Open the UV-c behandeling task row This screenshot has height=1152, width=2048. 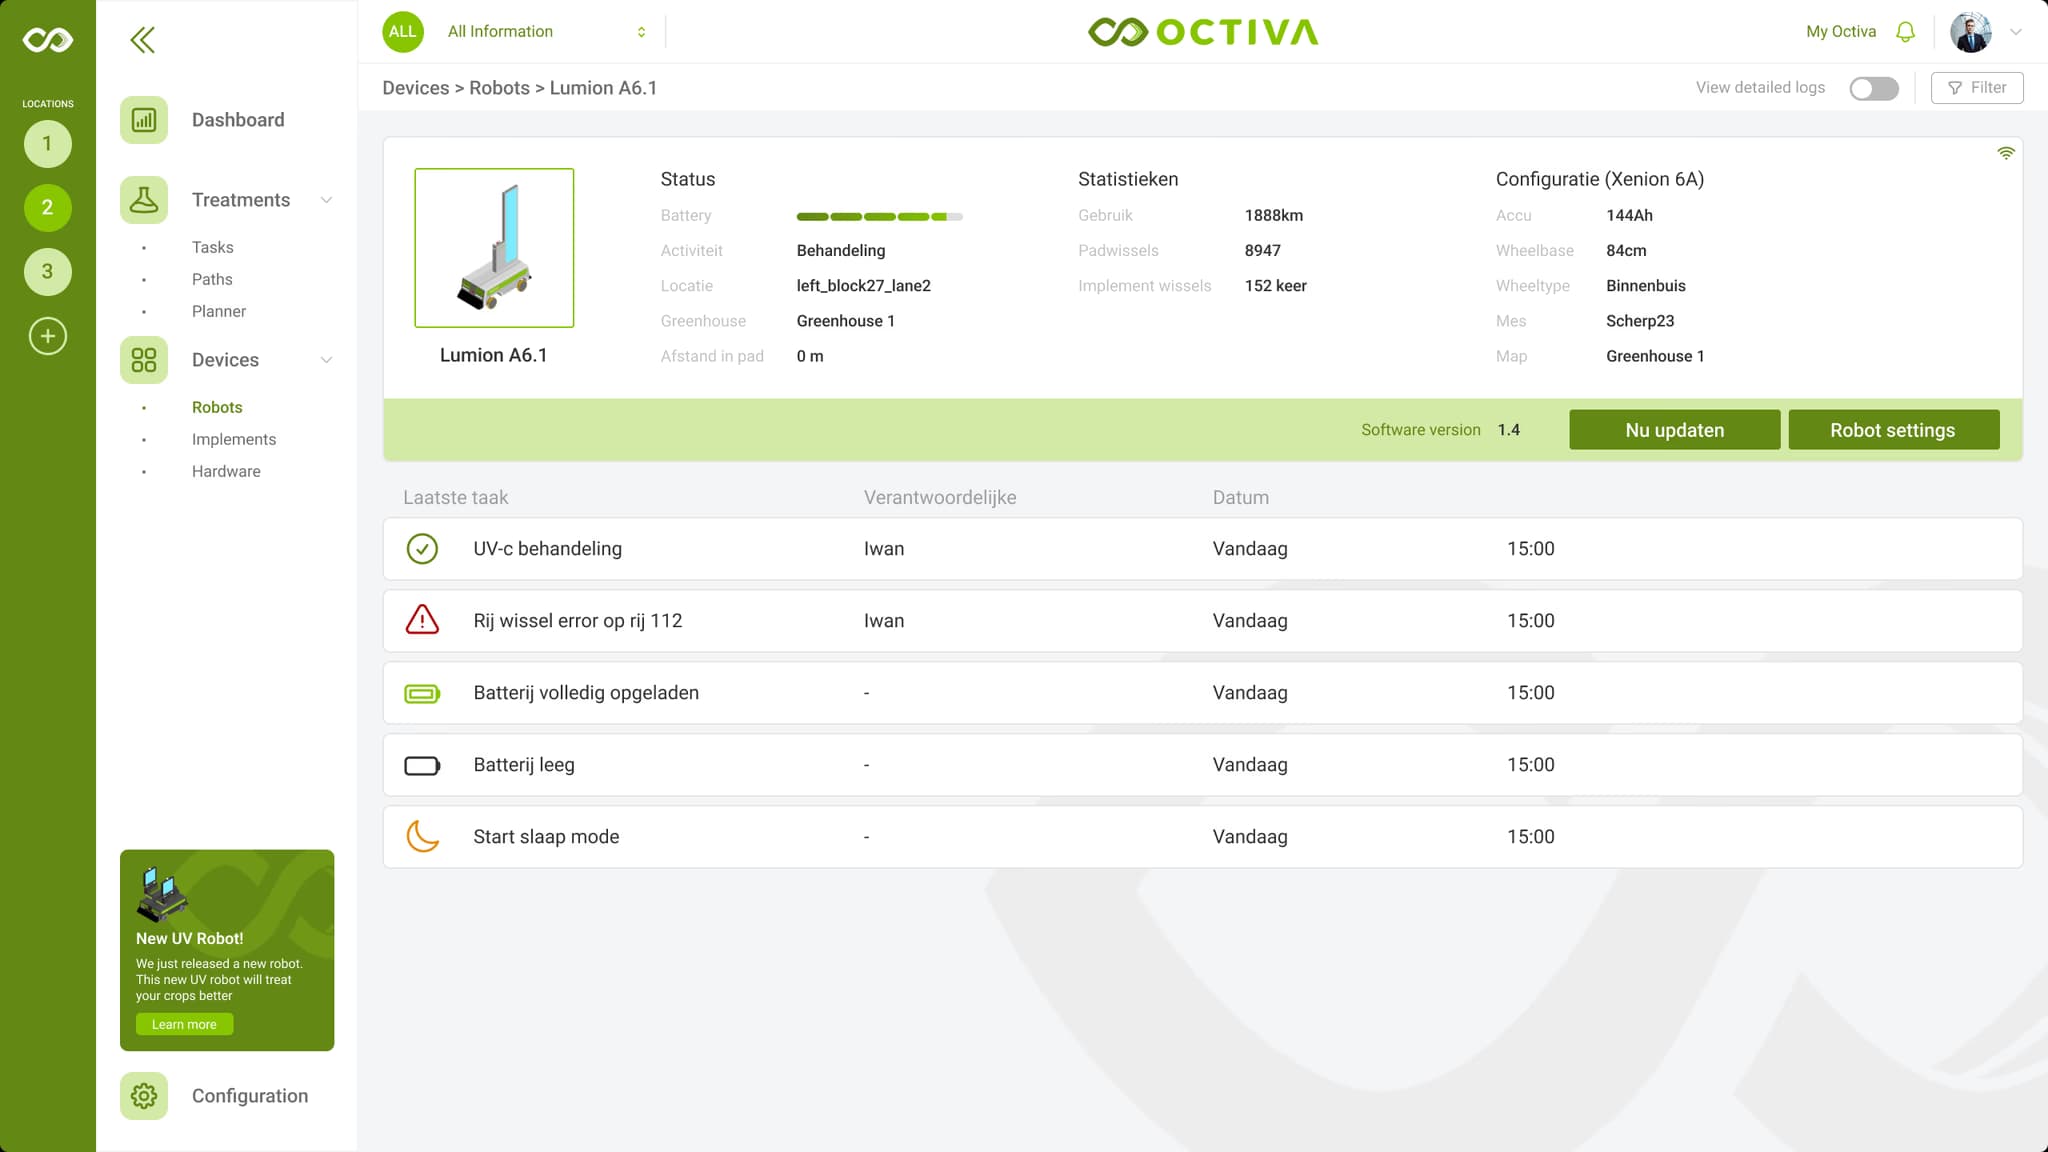click(x=1203, y=549)
